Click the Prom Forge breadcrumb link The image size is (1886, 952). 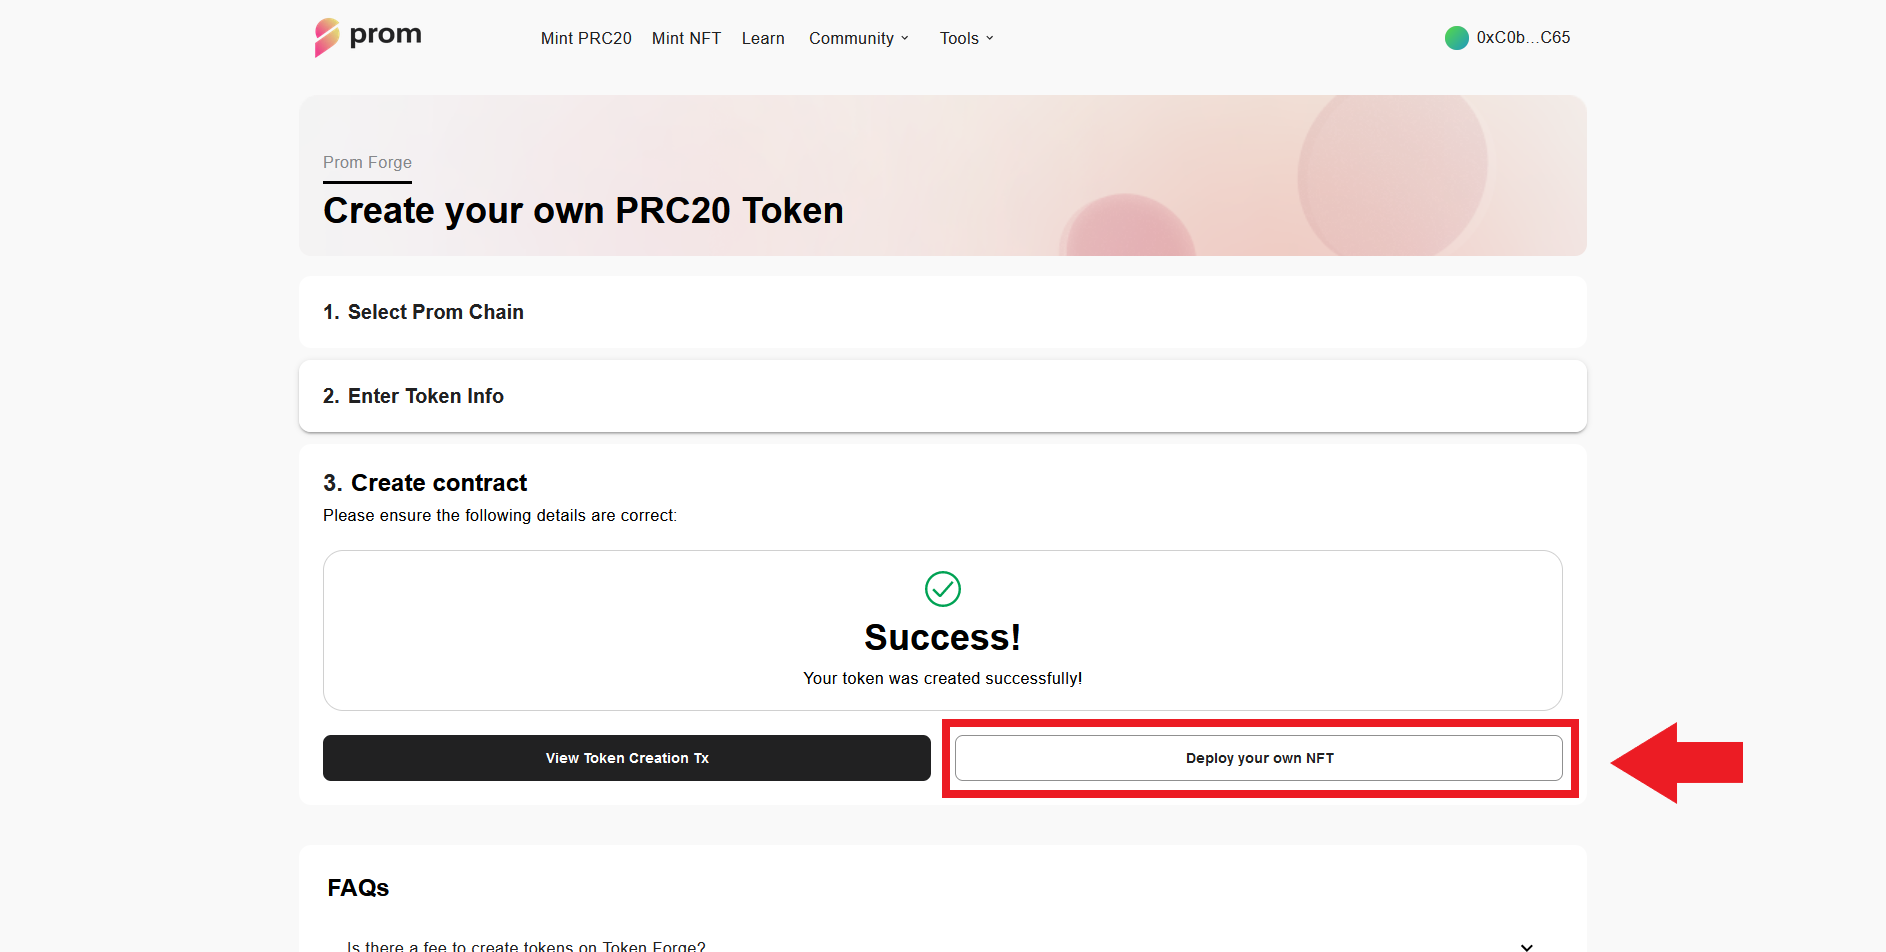(367, 162)
